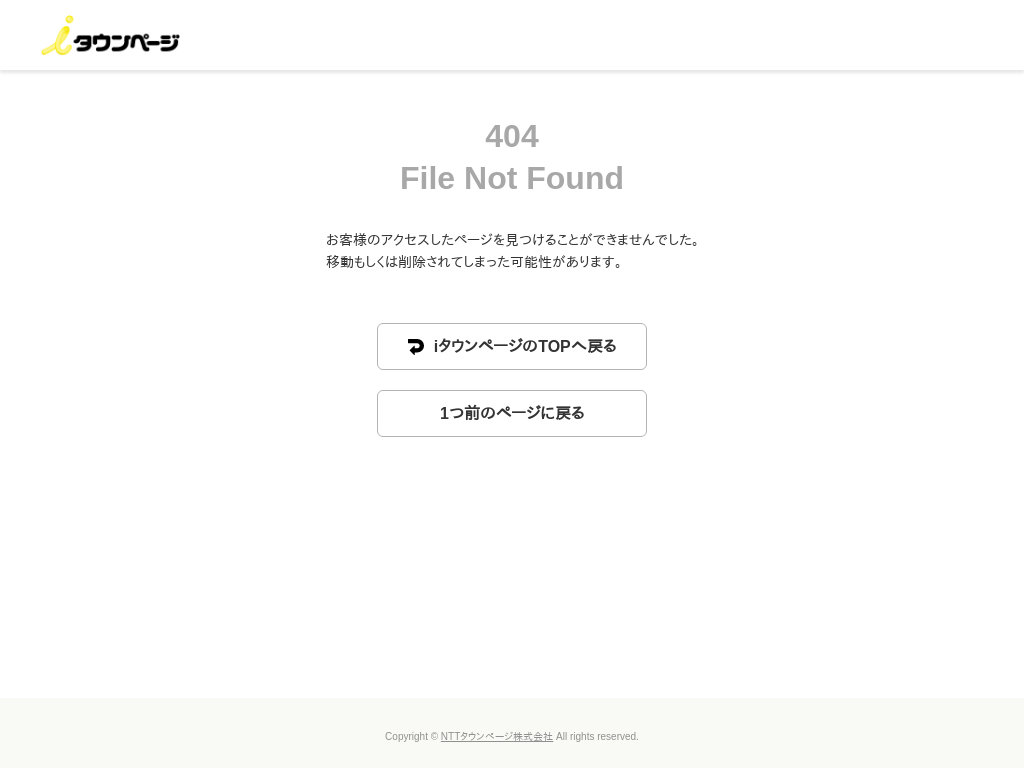Click the message line starting with 移動もしくは削除
Viewport: 1024px width, 768px height.
pos(476,262)
